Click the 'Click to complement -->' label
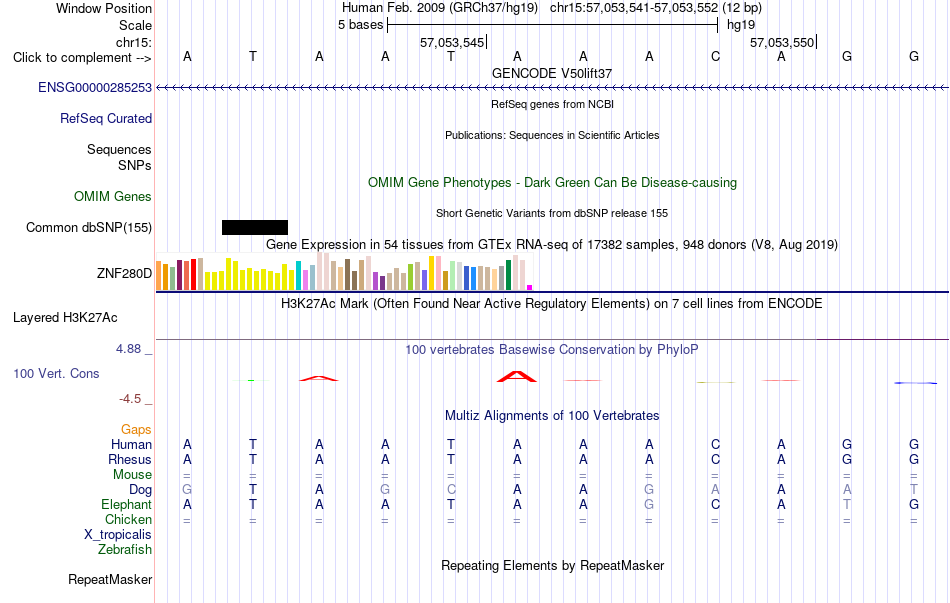The image size is (950, 603). 82,58
